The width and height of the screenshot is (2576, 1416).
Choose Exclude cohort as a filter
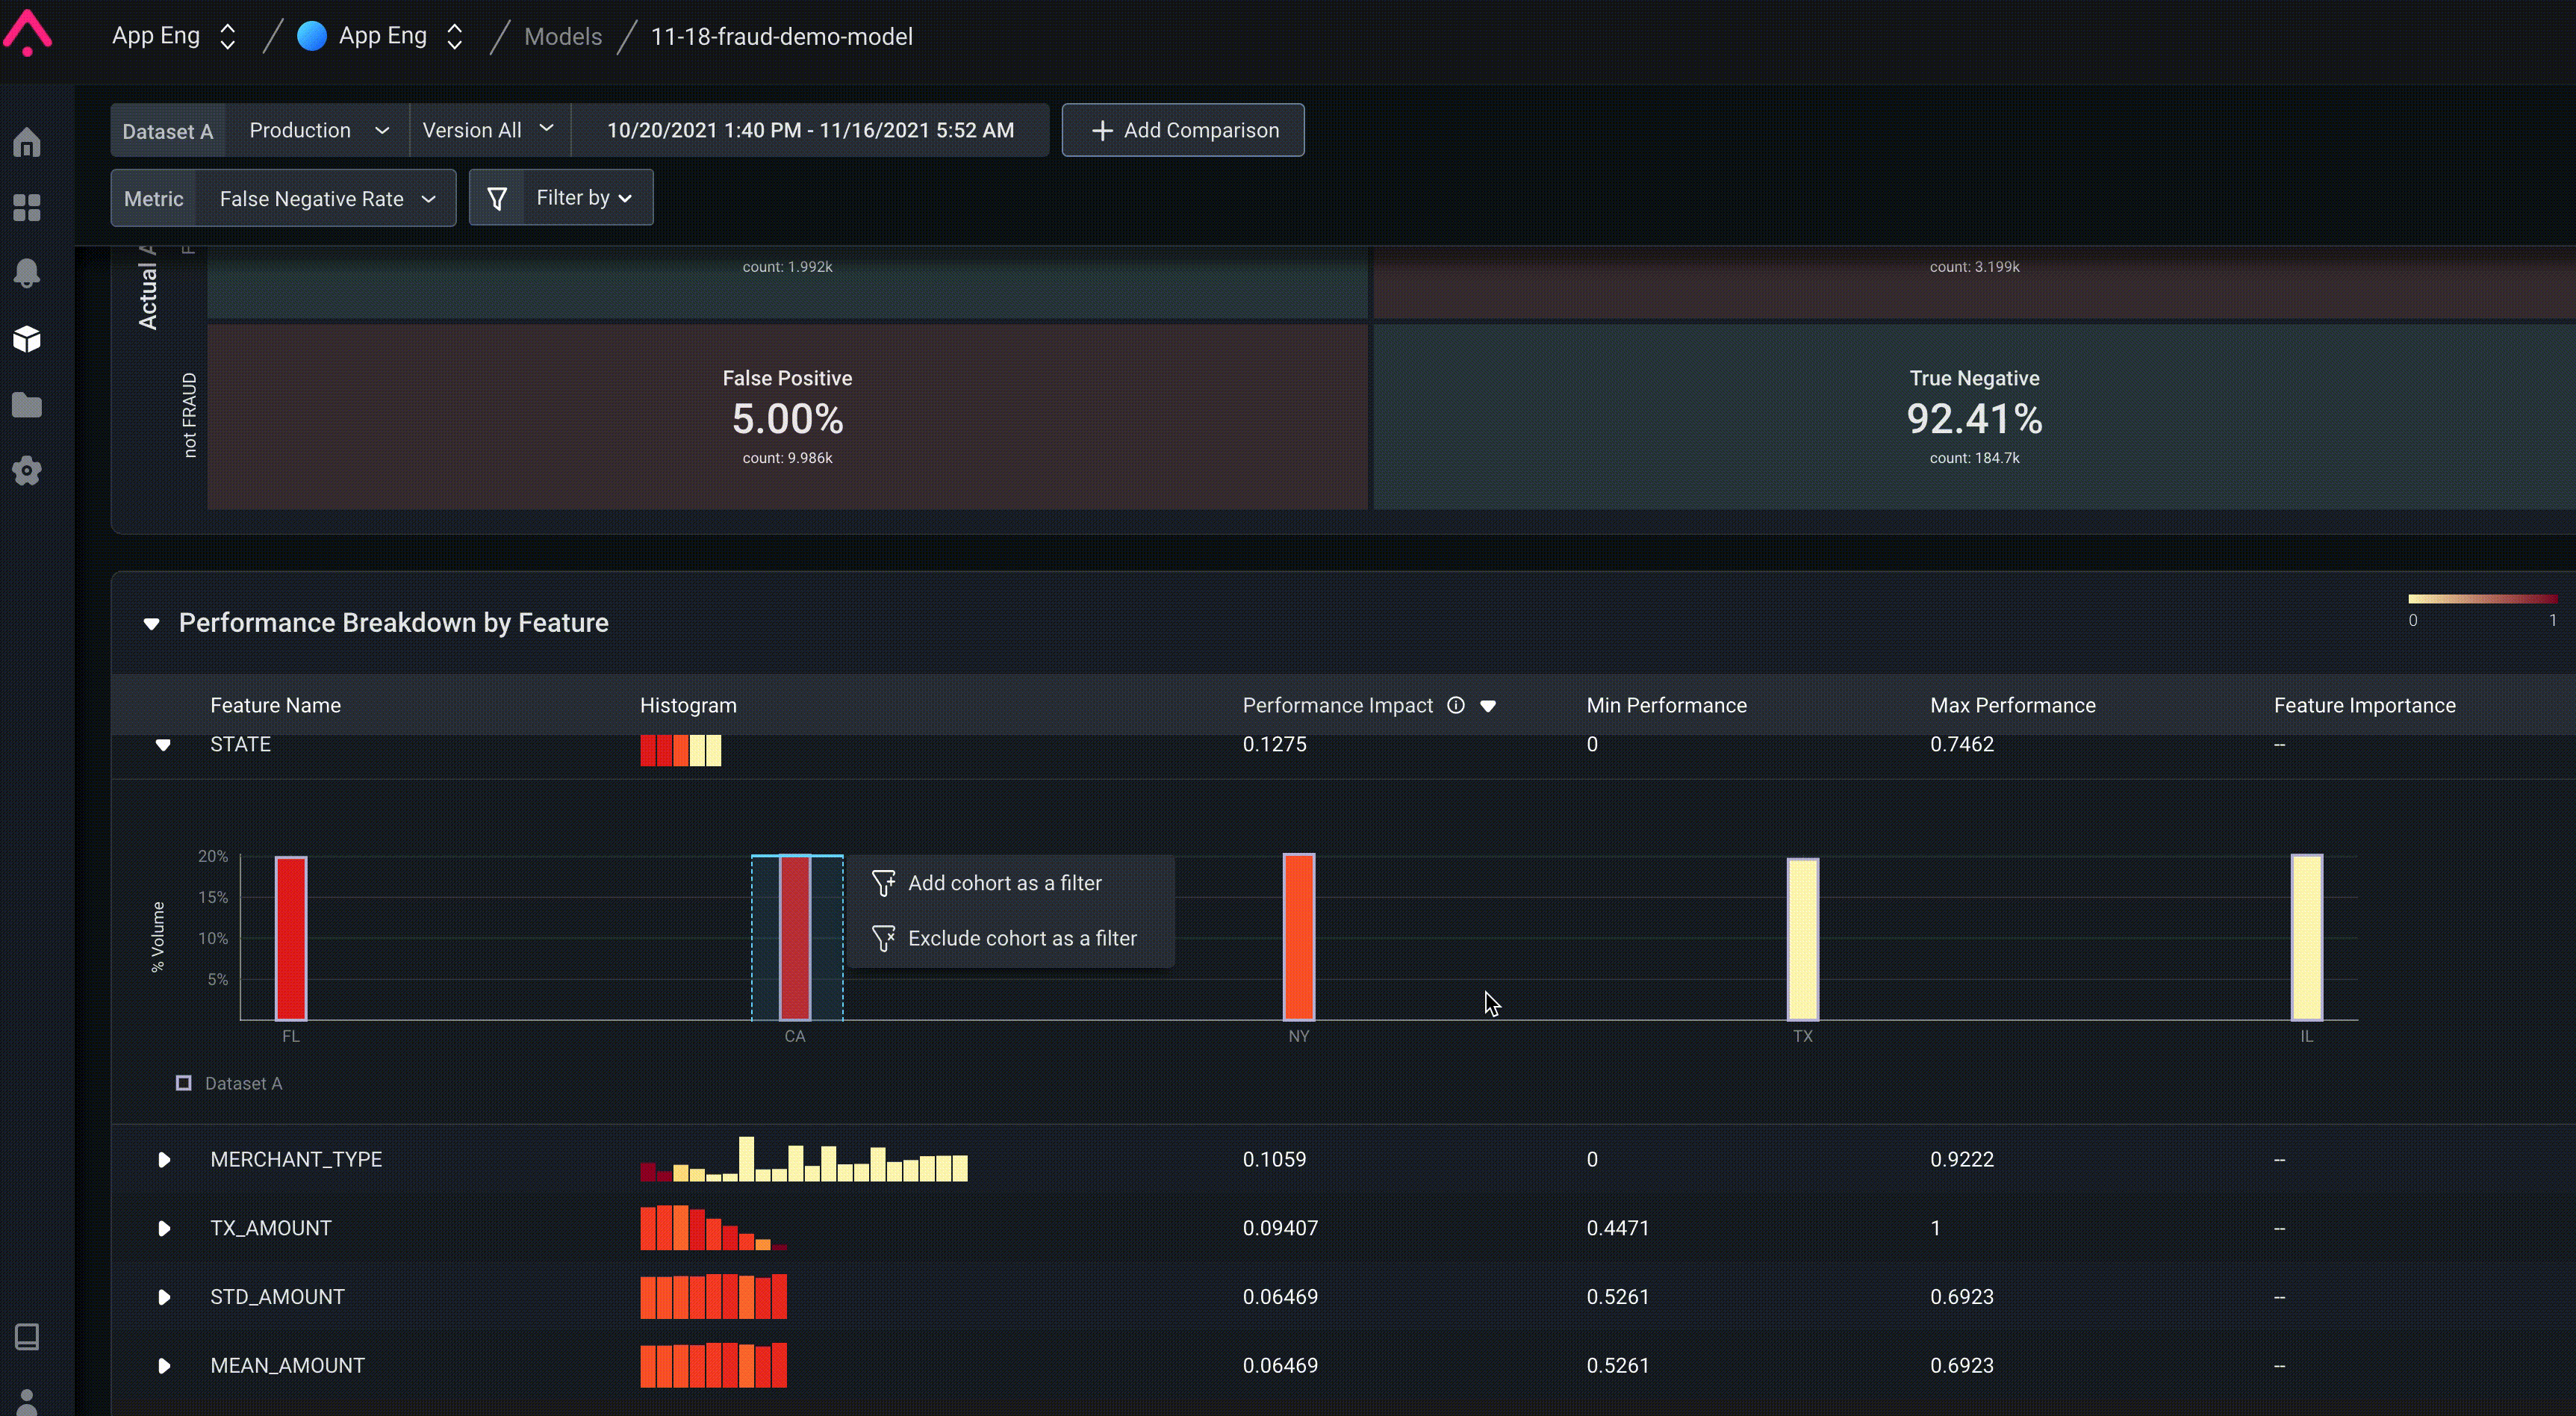pos(1021,938)
